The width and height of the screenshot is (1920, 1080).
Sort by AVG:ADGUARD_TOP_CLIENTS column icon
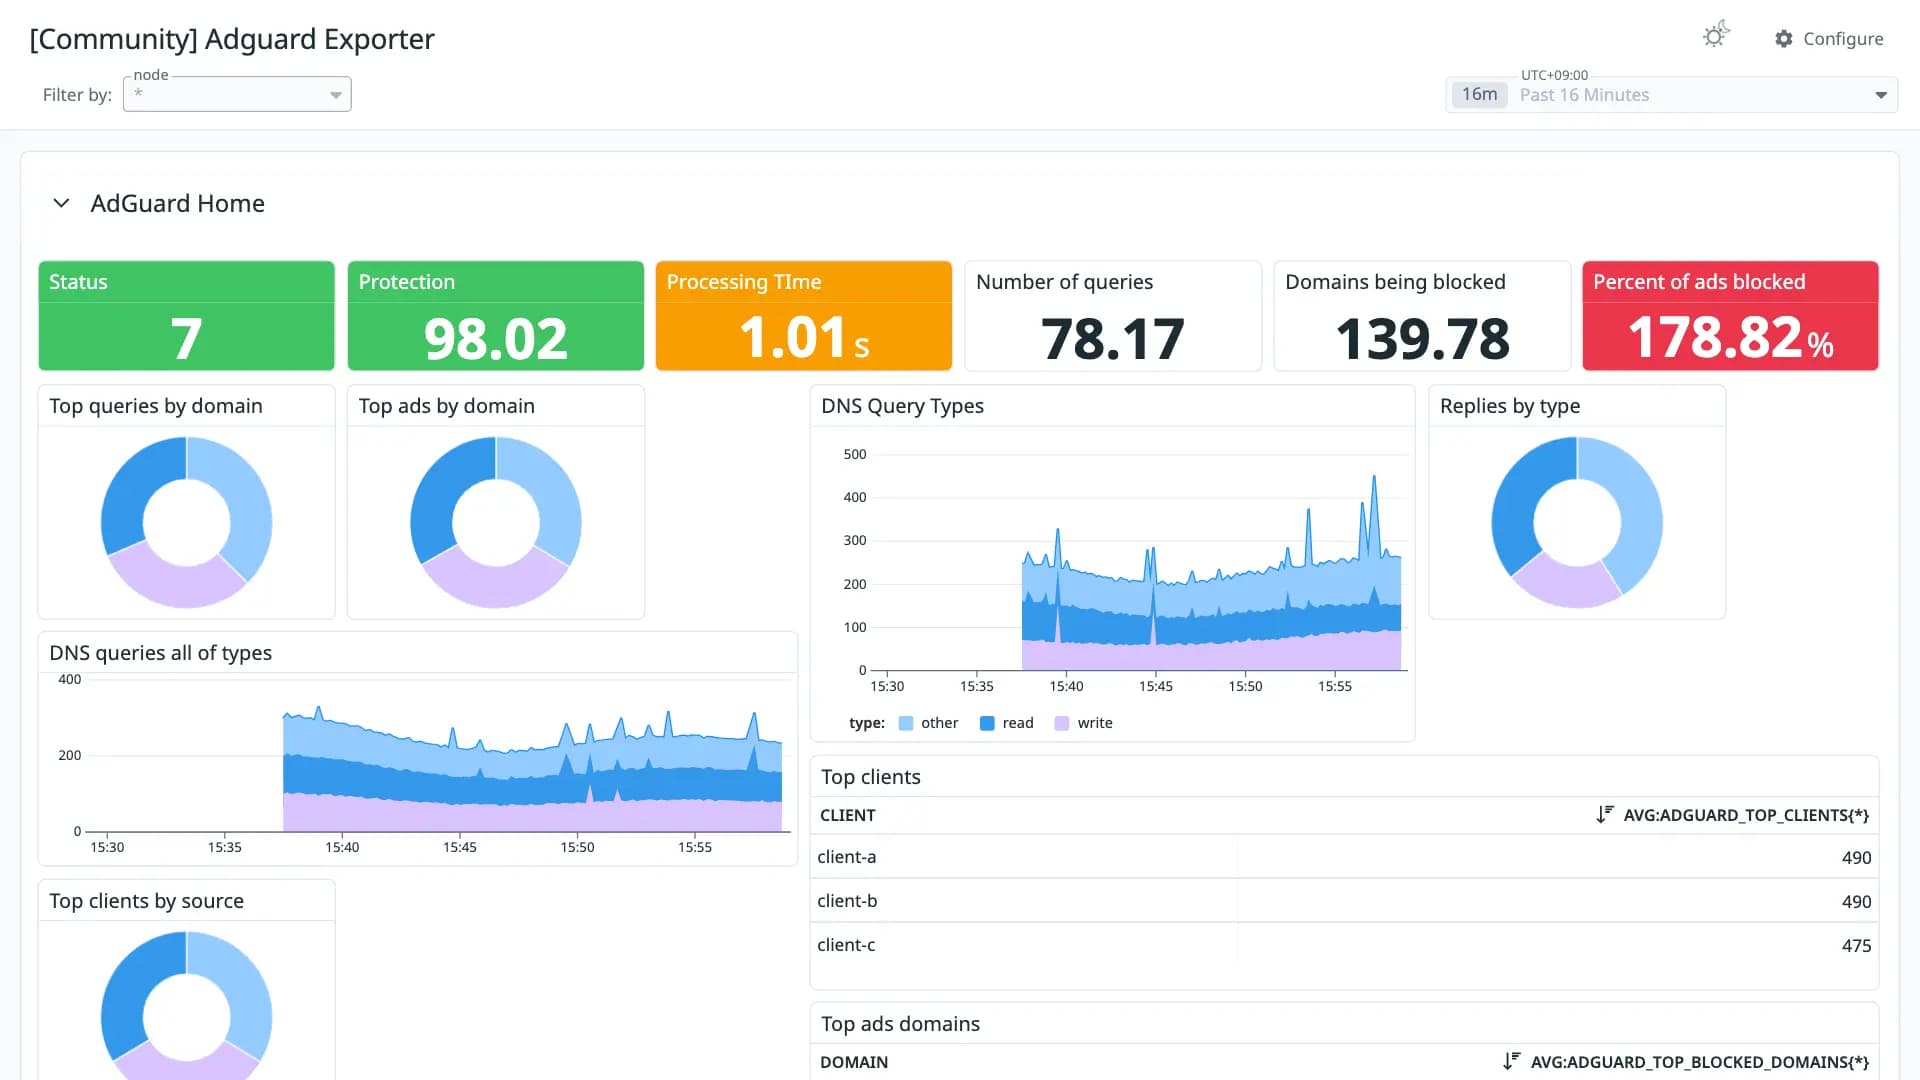coord(1604,815)
